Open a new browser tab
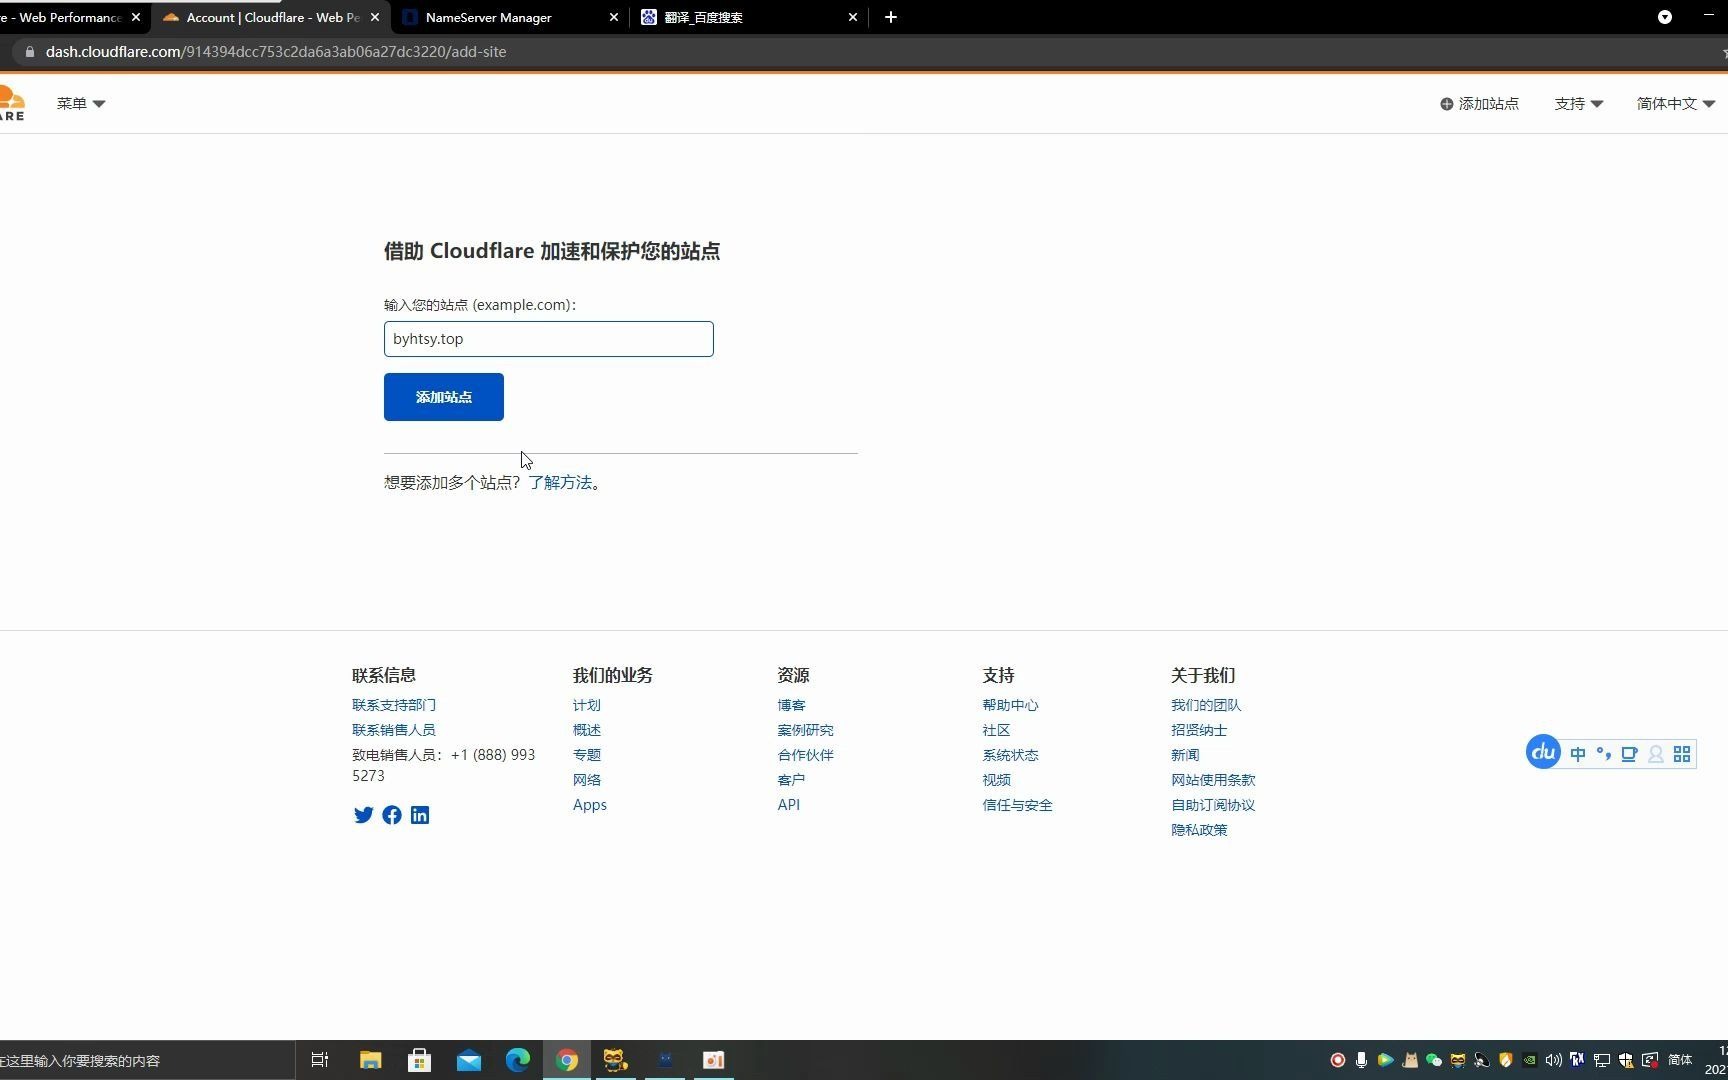Screen dimensions: 1728x1080 [891, 17]
